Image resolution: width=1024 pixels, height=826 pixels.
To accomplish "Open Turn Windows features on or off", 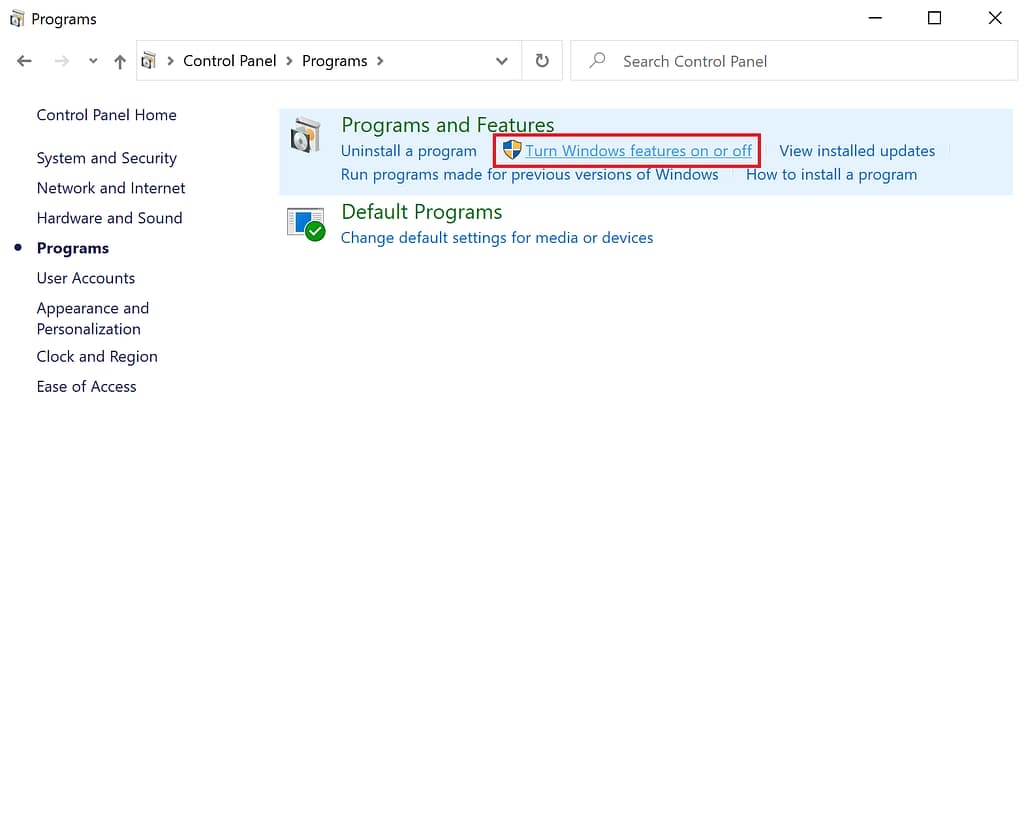I will [638, 150].
